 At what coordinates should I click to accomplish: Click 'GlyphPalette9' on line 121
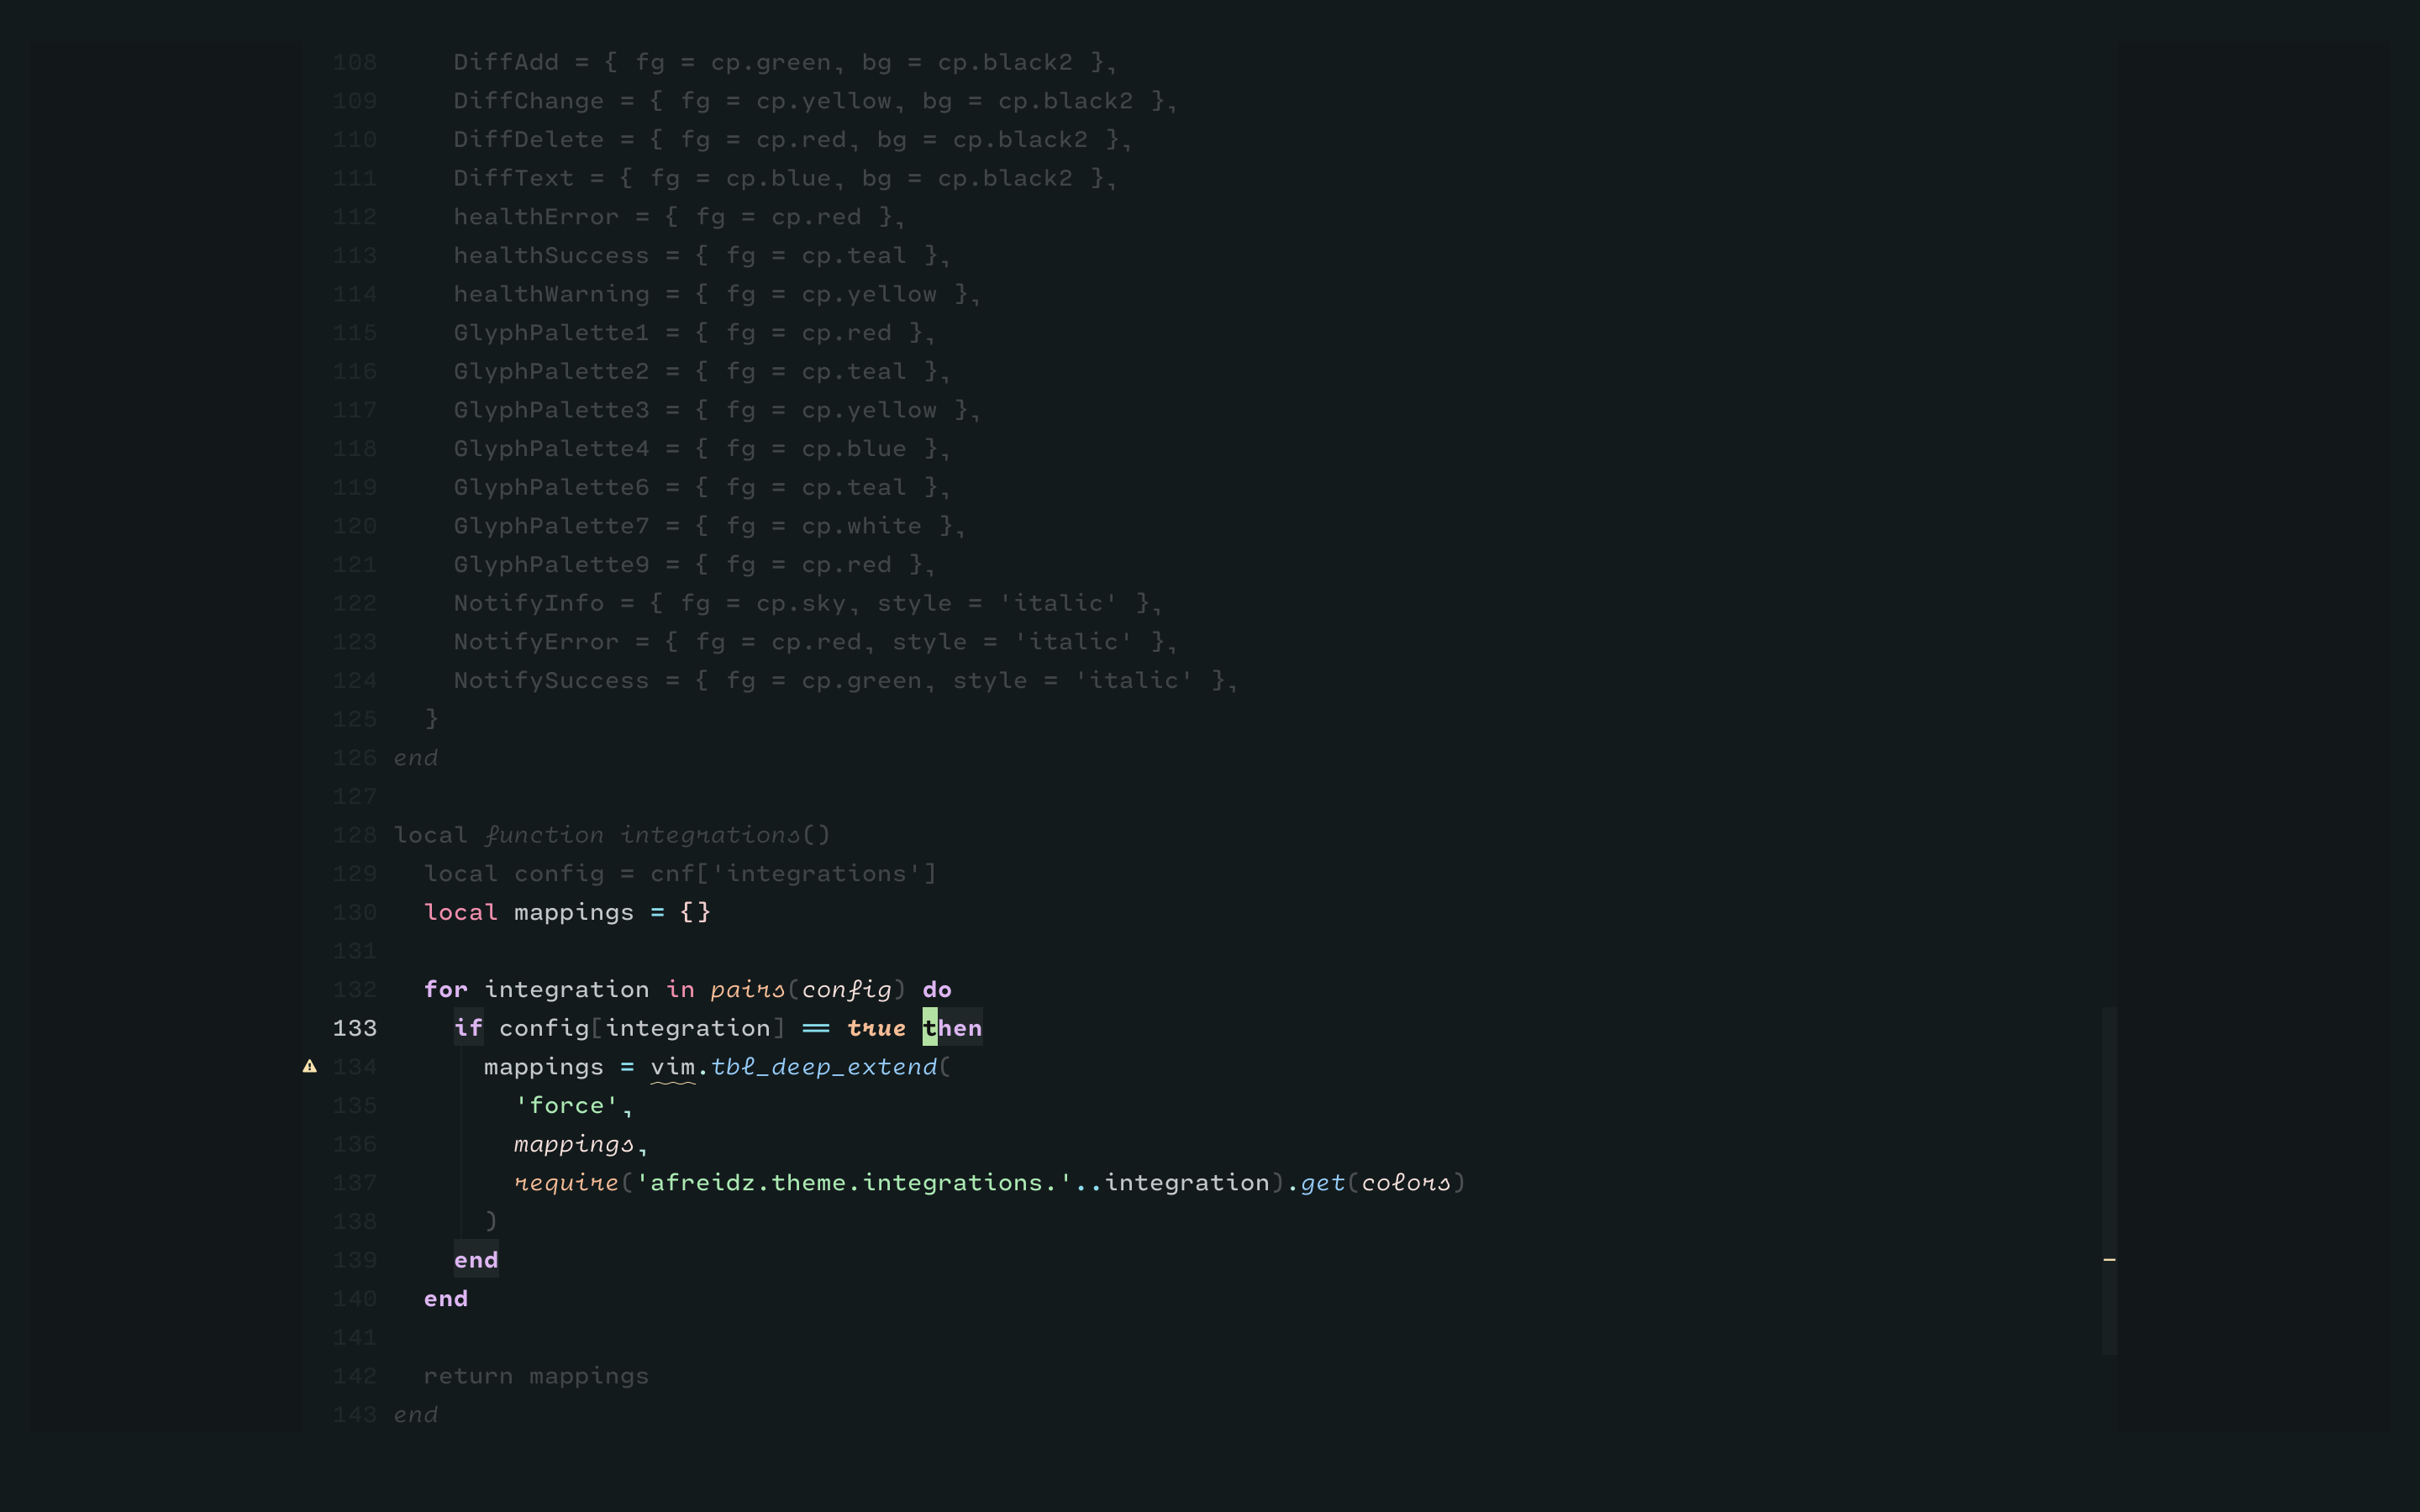click(551, 565)
